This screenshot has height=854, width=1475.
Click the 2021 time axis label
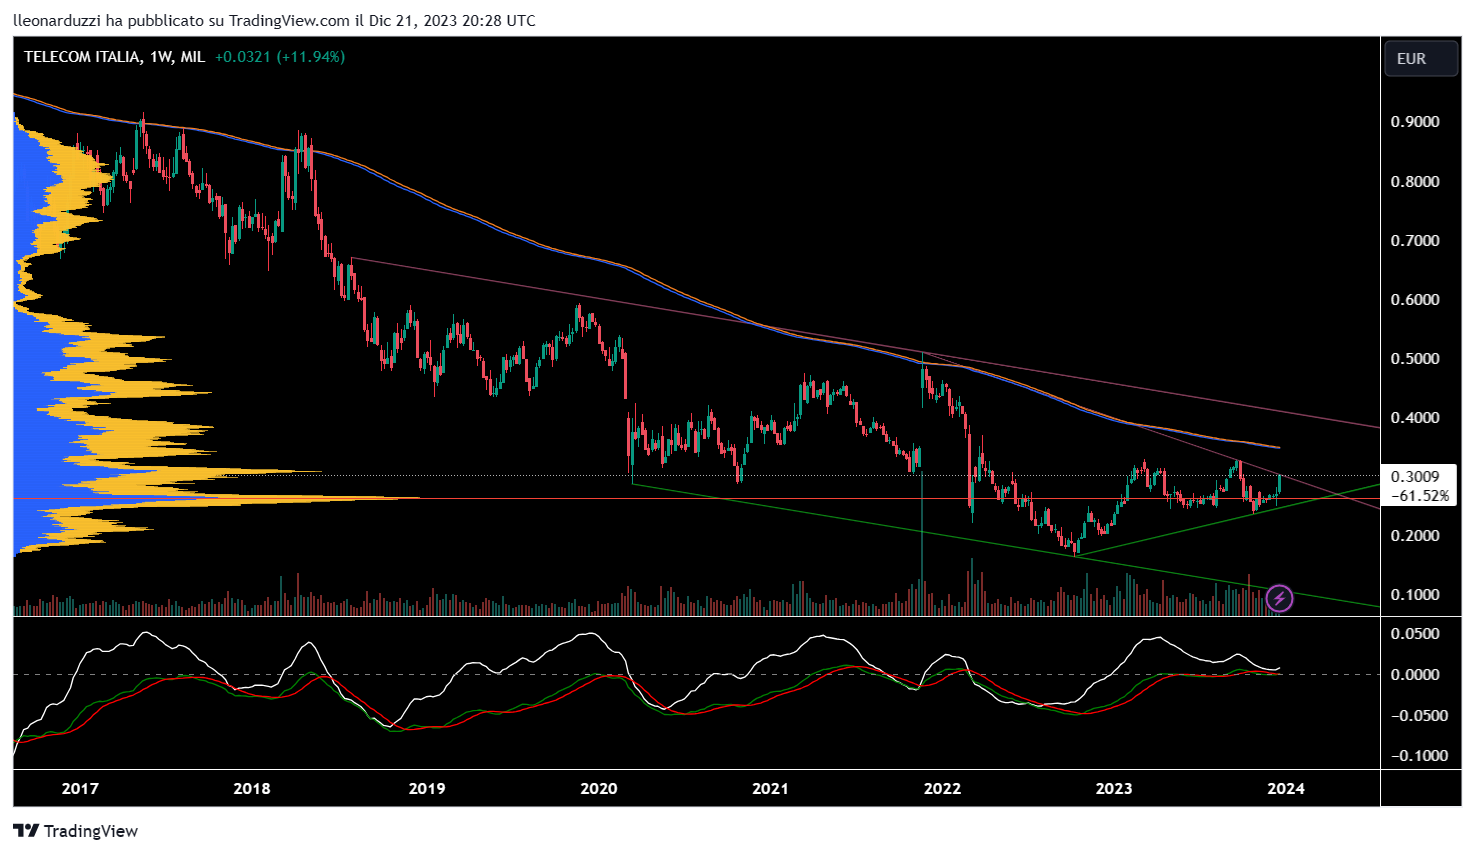coord(770,789)
